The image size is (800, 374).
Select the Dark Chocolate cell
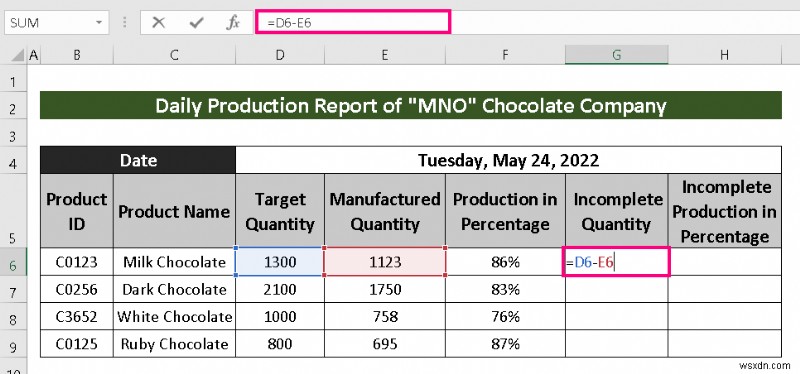174,289
